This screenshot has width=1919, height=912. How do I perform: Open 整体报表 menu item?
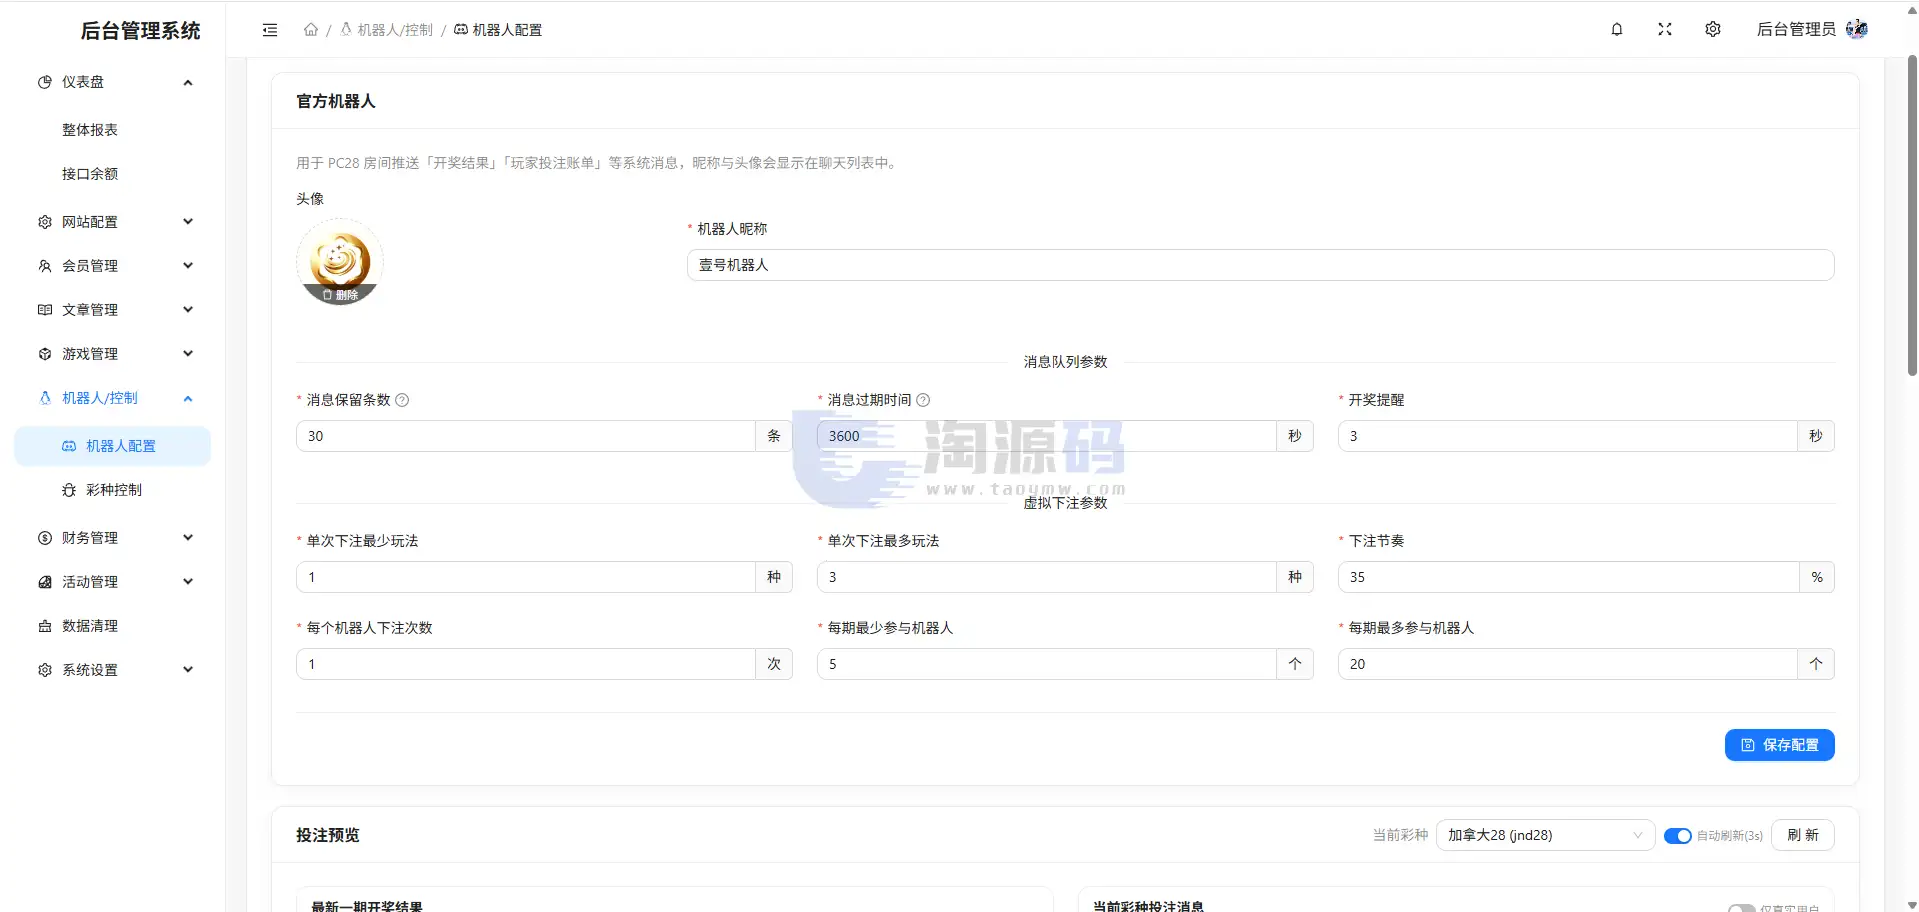[x=112, y=130]
